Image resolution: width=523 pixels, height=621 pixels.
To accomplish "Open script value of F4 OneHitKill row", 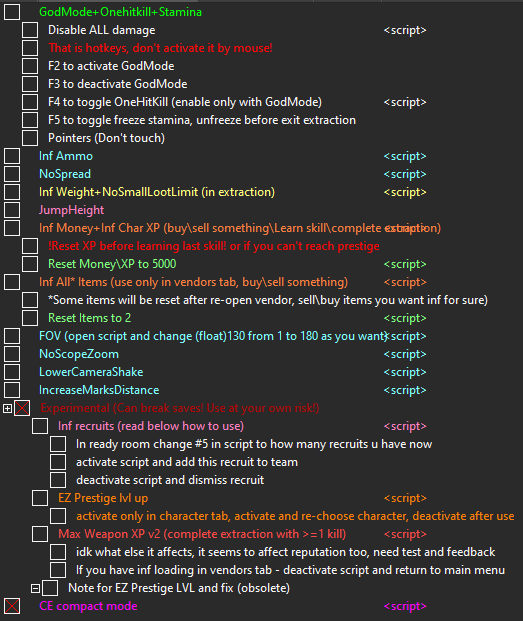I will (405, 102).
